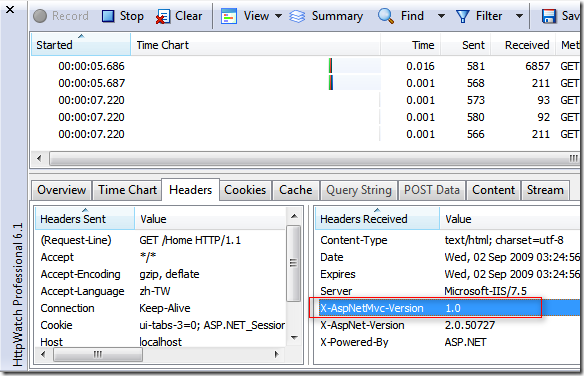Select the Accept-Encoding header row
This screenshot has width=584, height=376.
point(161,274)
